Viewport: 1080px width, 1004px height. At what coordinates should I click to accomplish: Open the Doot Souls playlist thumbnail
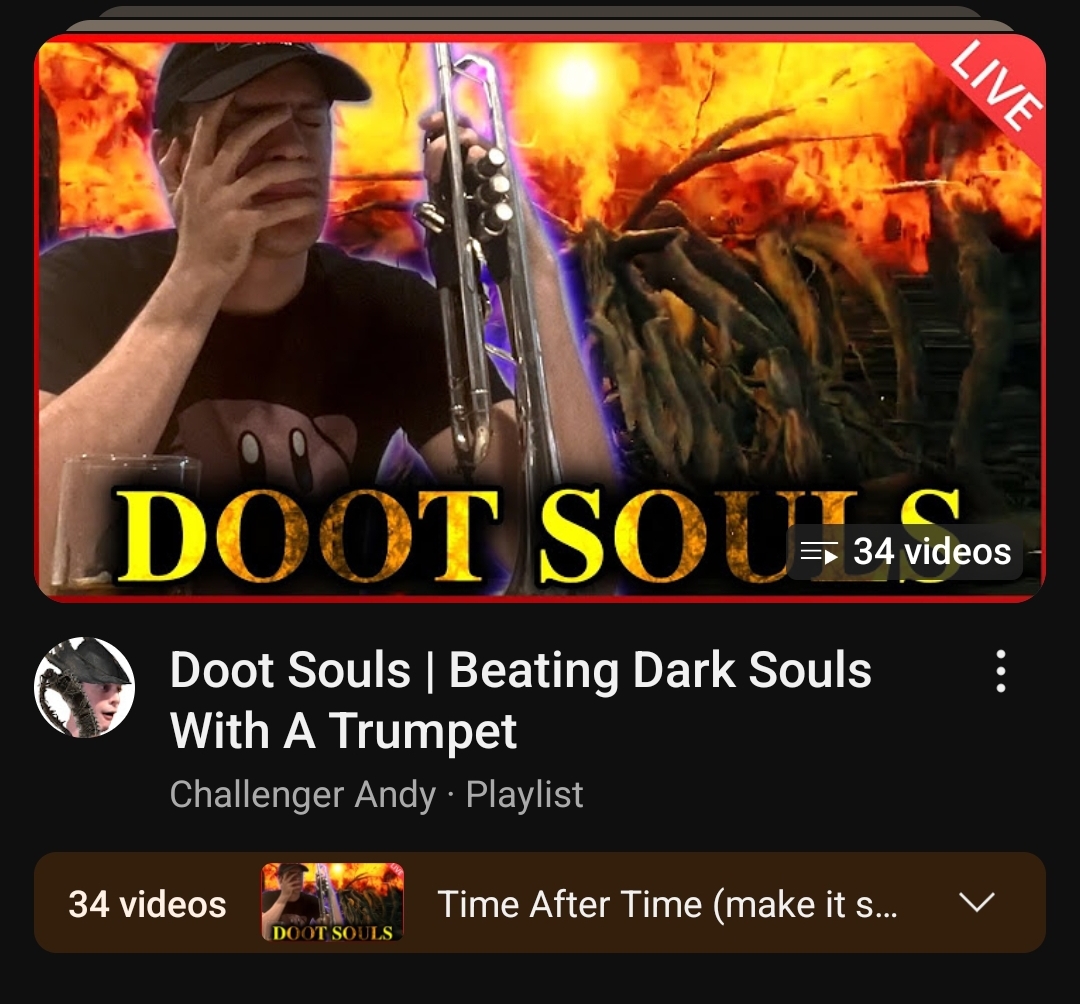tap(540, 318)
